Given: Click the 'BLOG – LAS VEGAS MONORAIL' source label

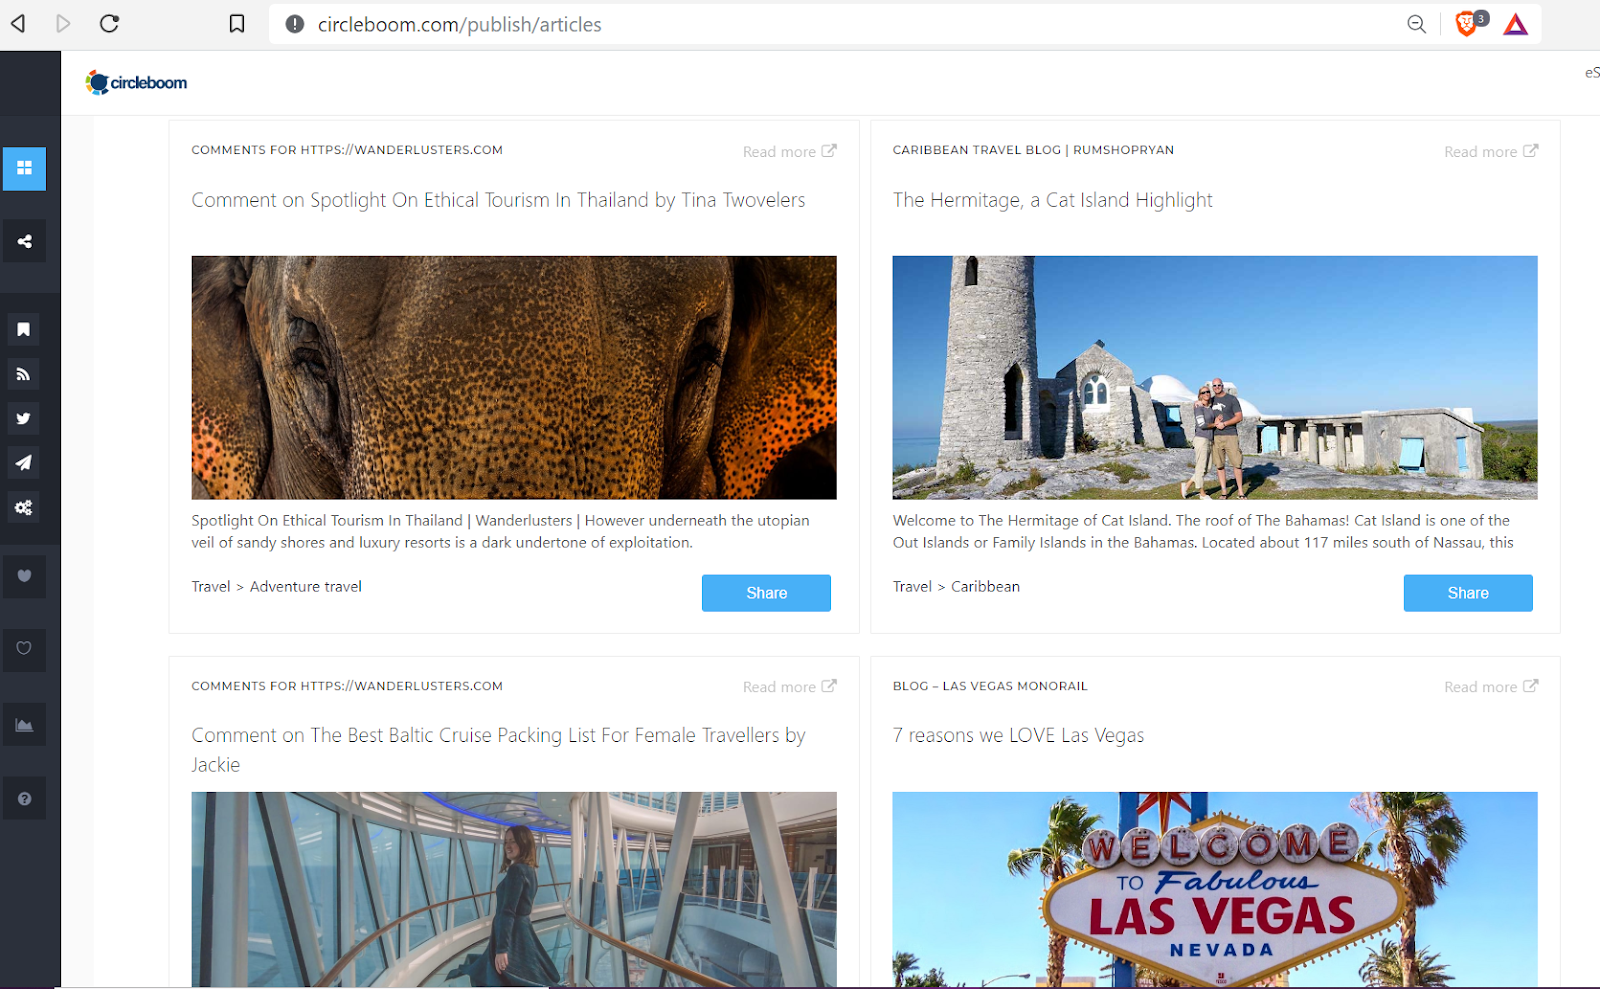Looking at the screenshot, I should point(990,686).
